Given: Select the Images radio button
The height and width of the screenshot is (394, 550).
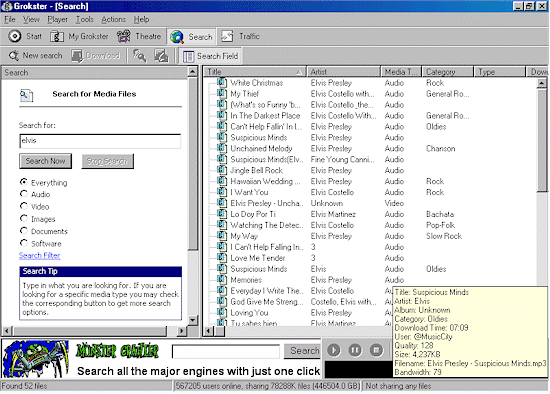Looking at the screenshot, I should tap(24, 218).
